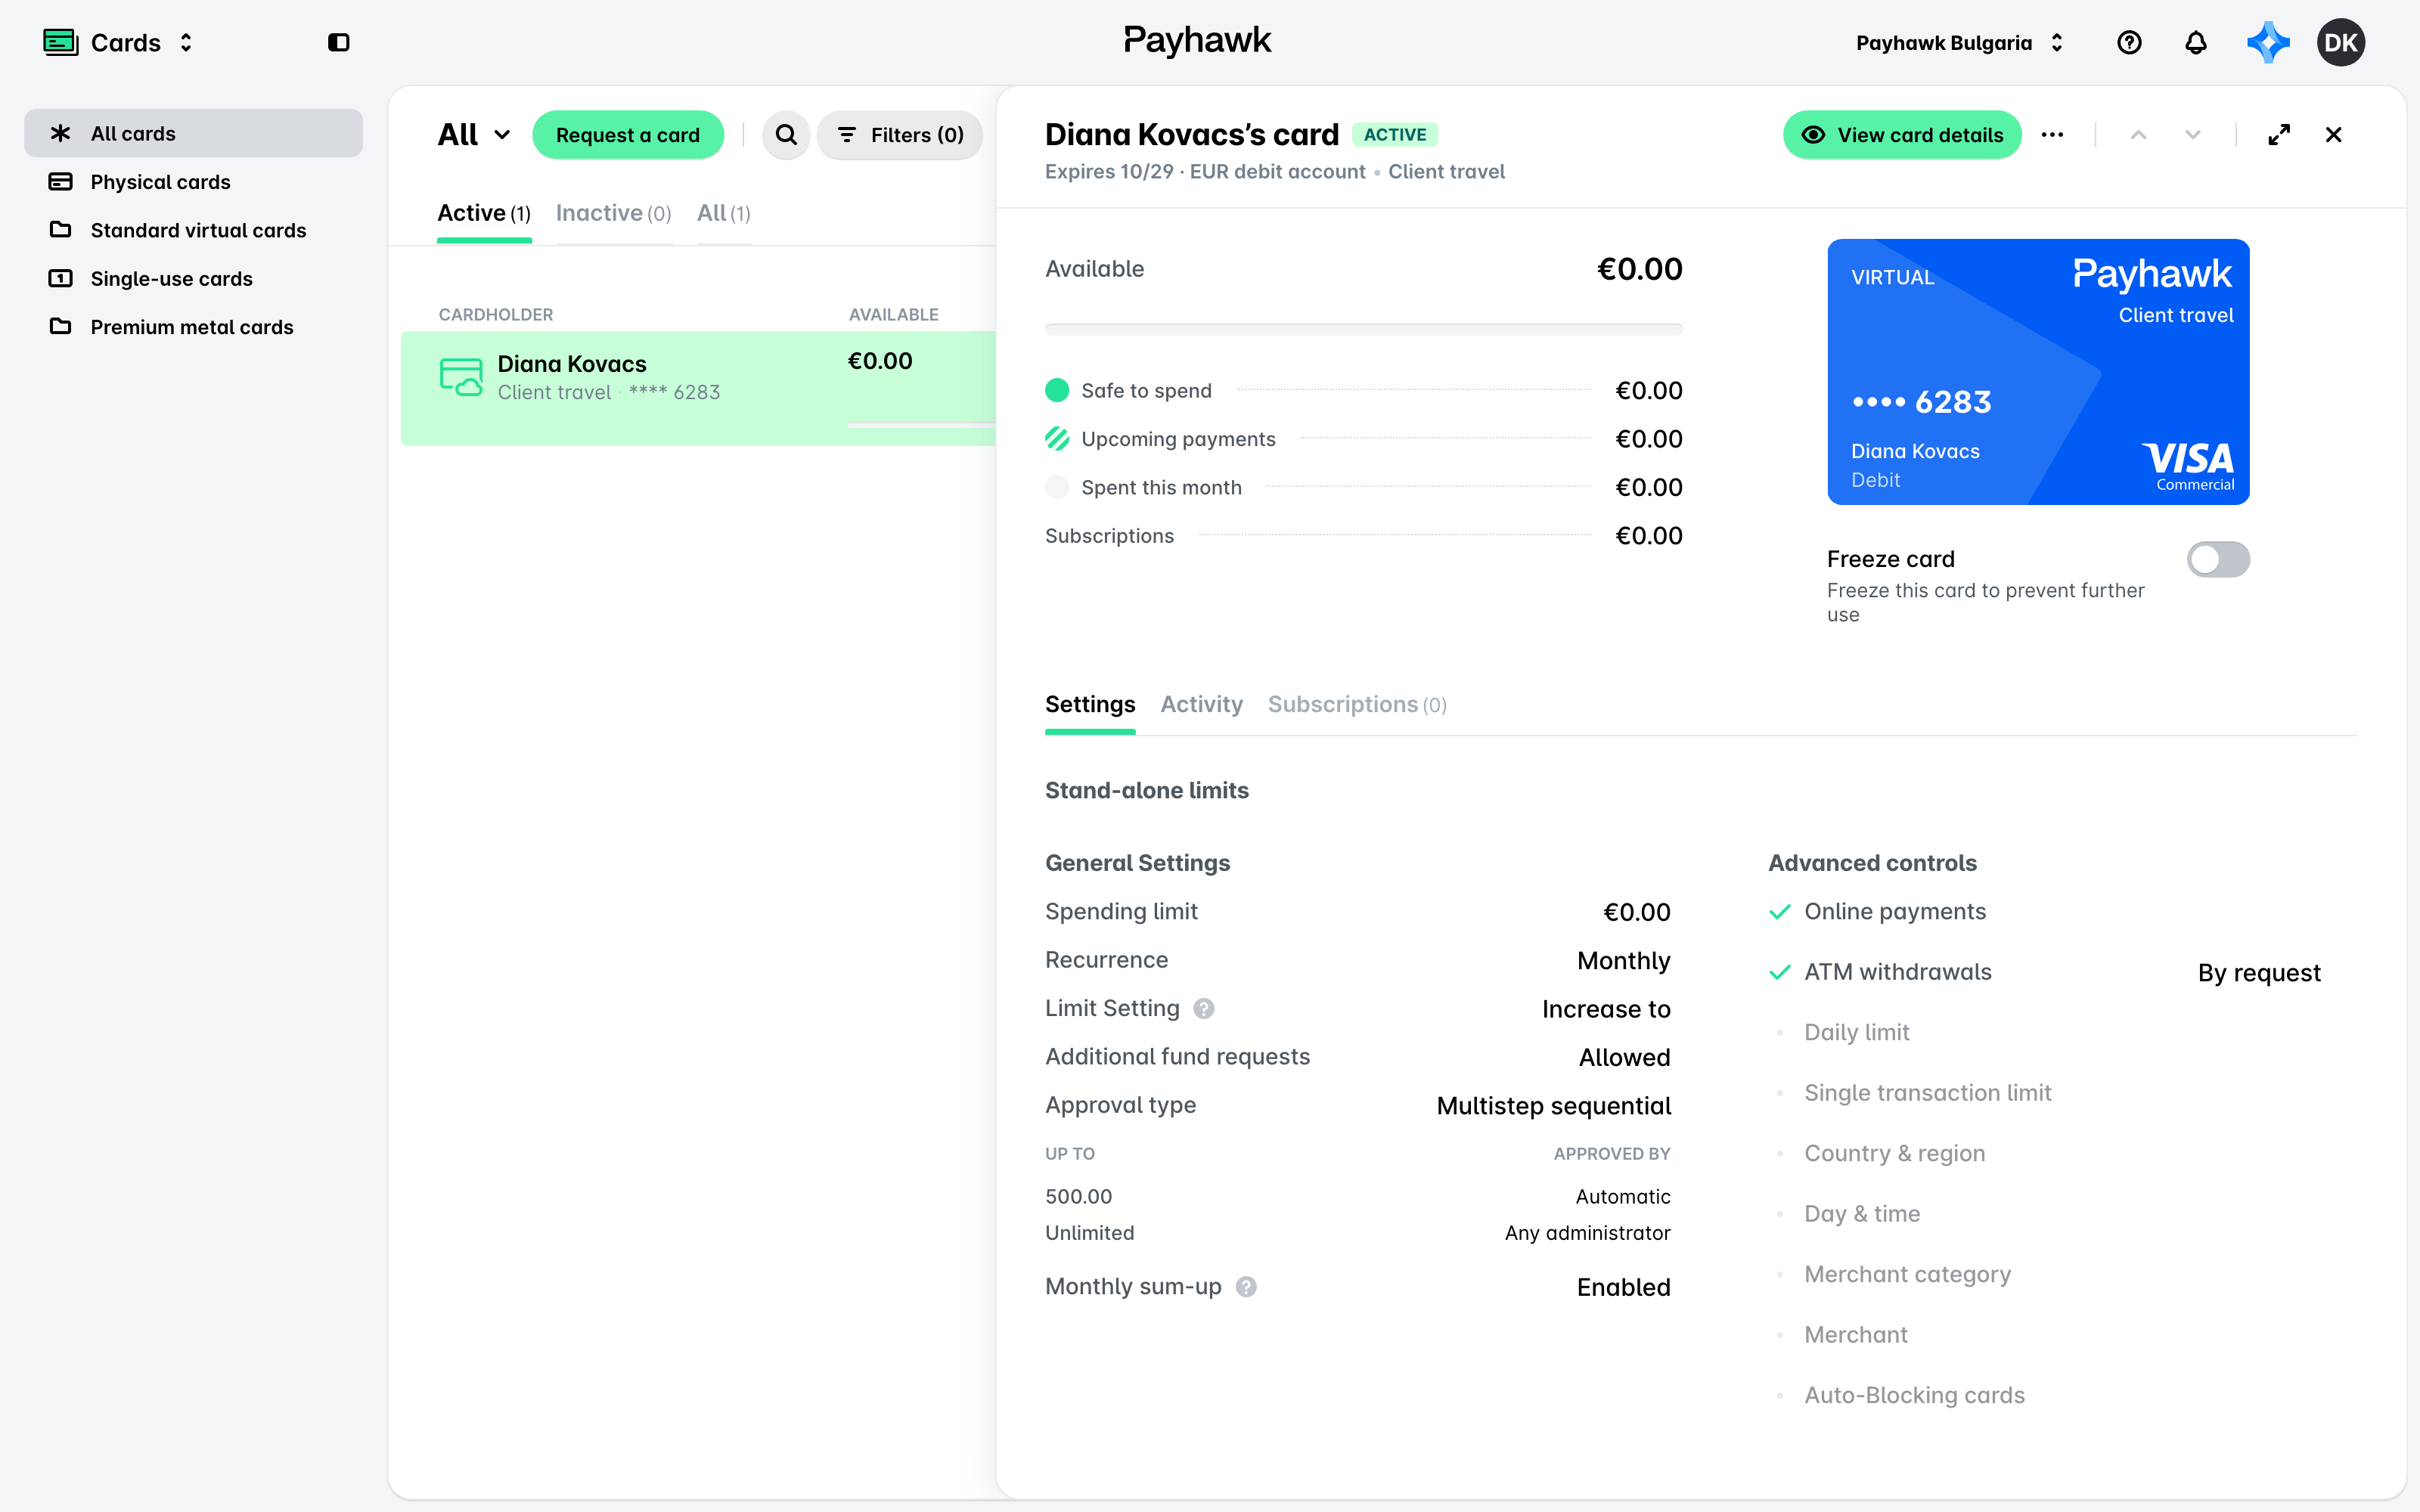The width and height of the screenshot is (2420, 1512).
Task: Click Multistep sequential approval type value
Action: pos(1553,1106)
